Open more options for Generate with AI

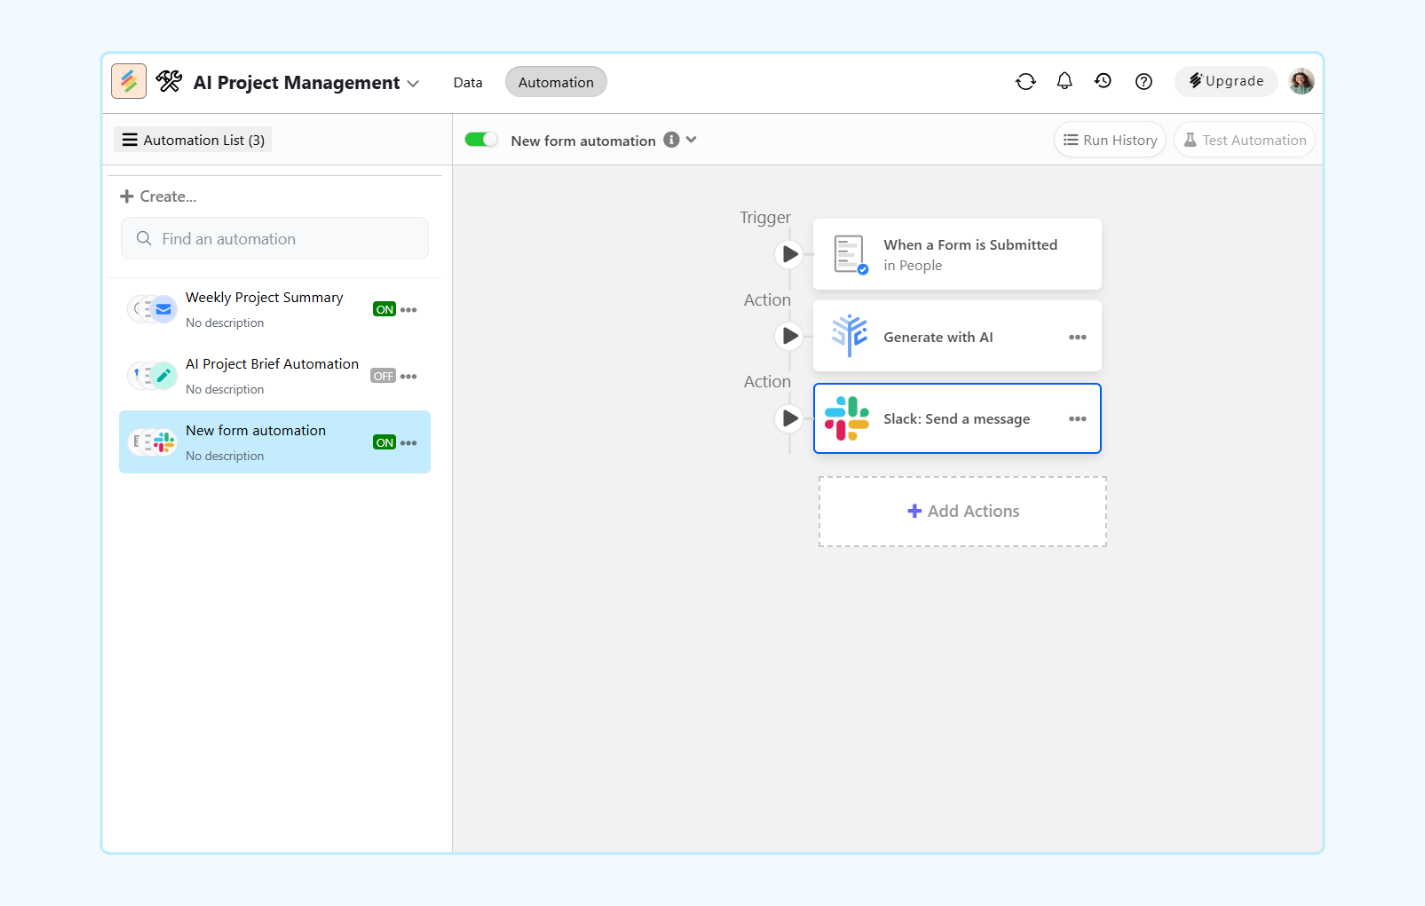(x=1077, y=337)
